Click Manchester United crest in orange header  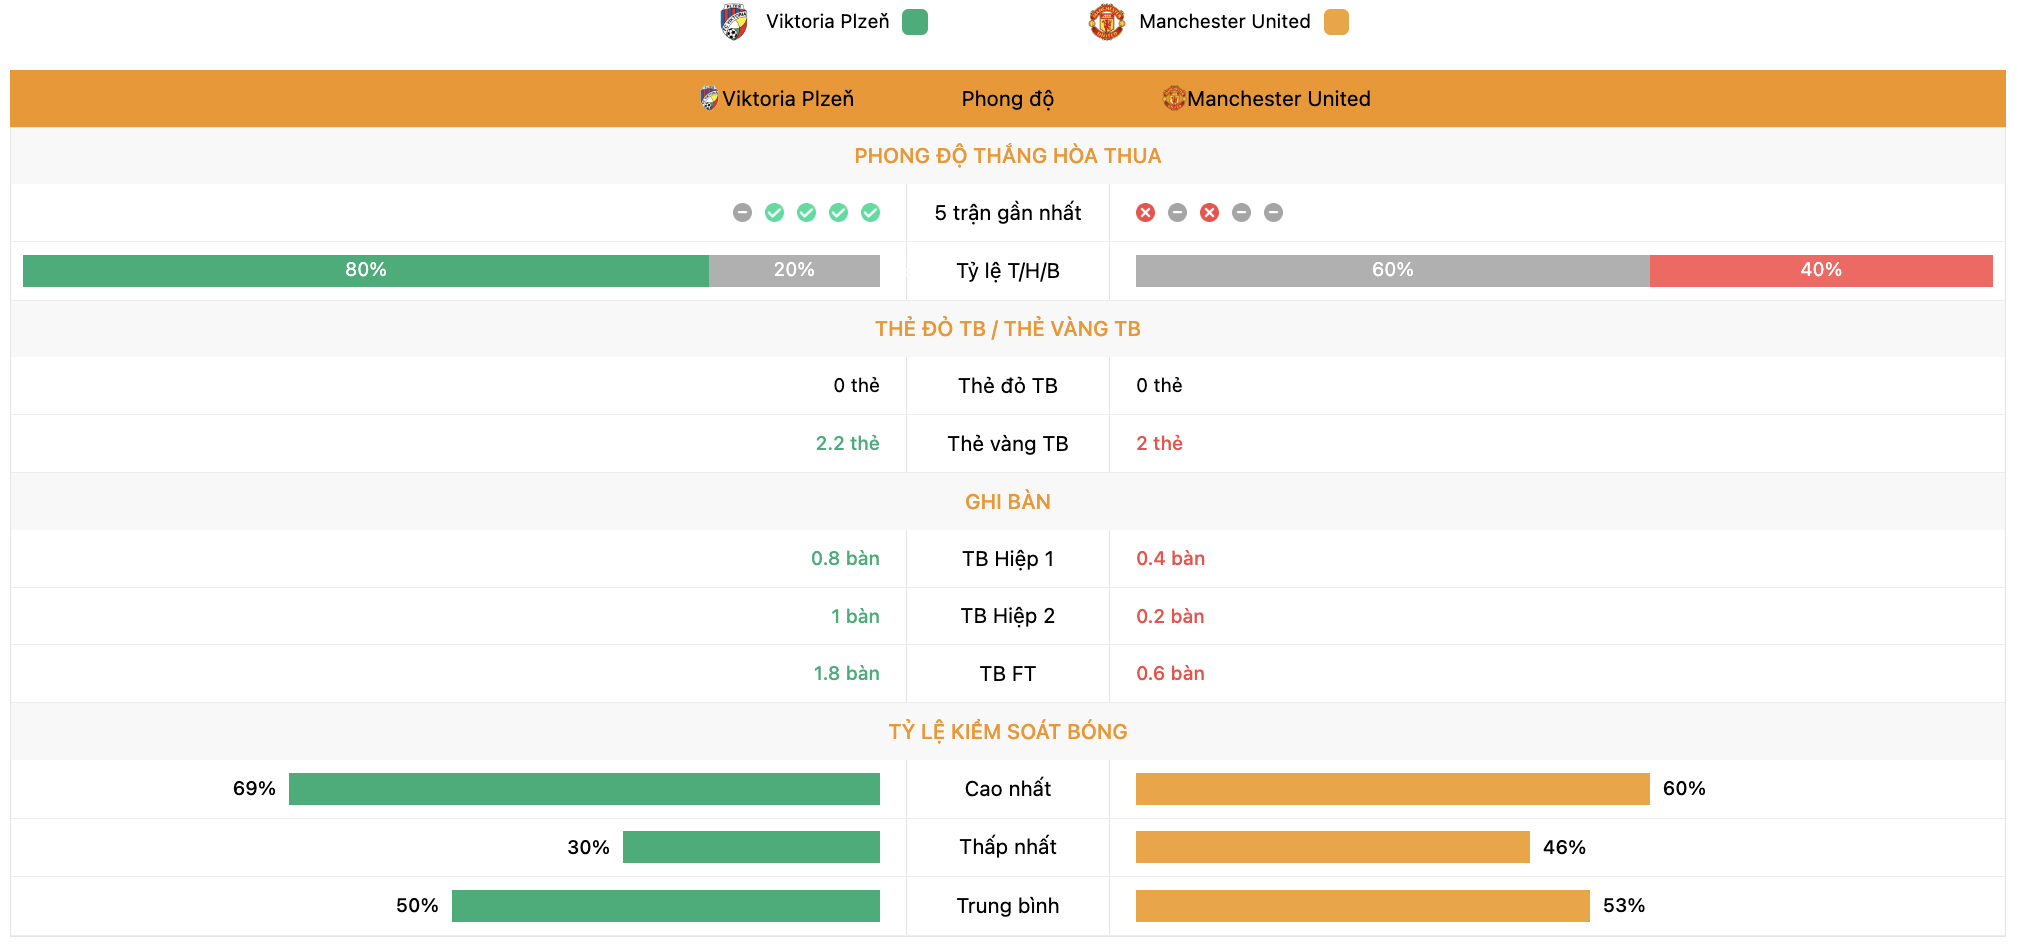(x=1174, y=98)
